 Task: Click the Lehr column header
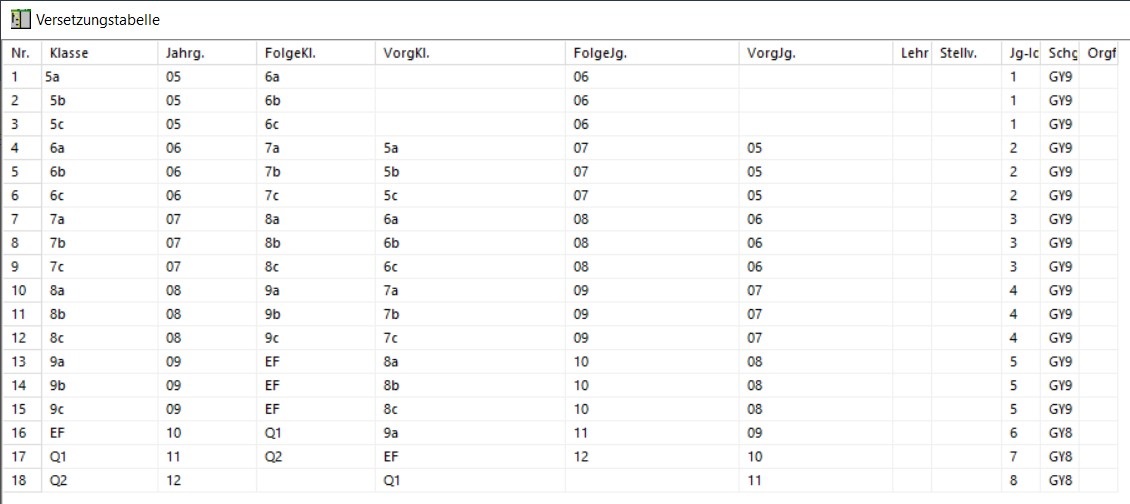(912, 53)
